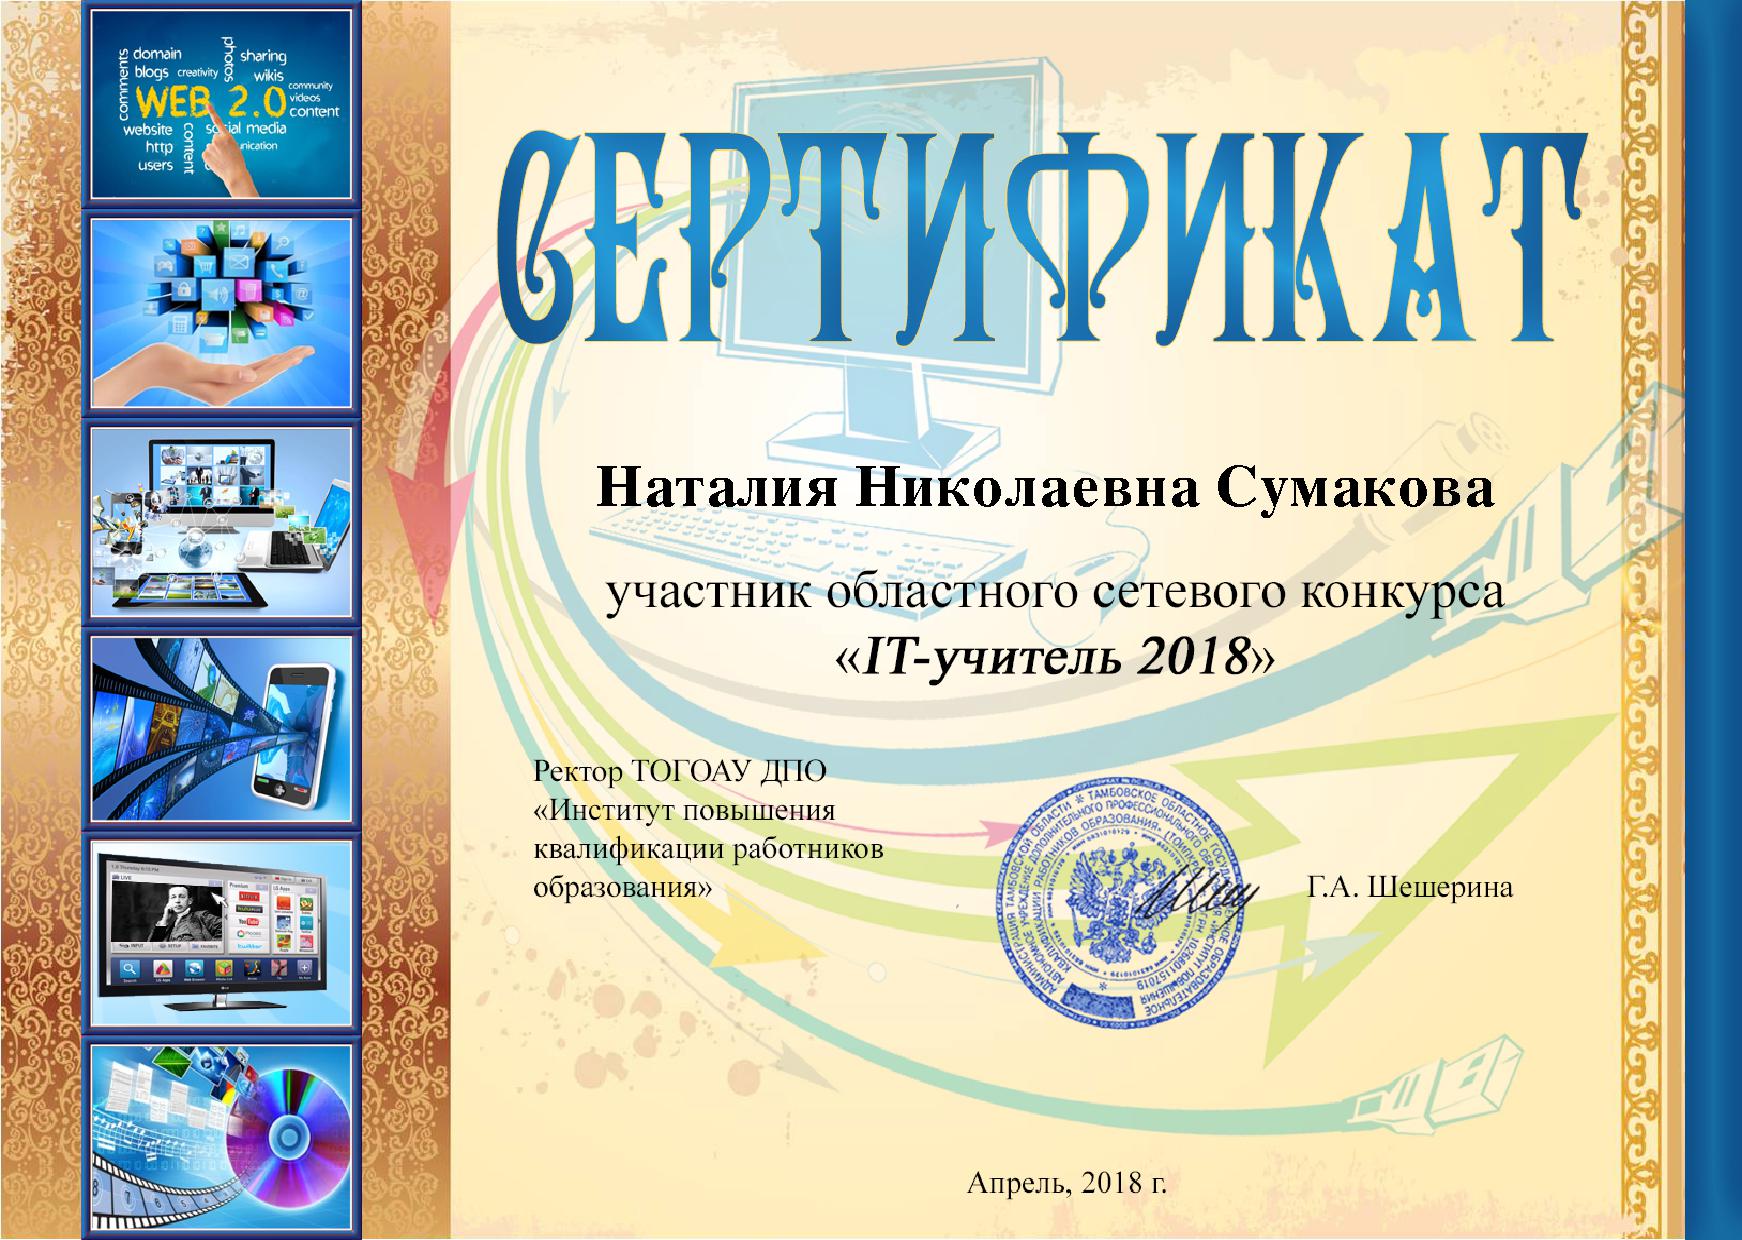Click the Web 2.0 word cloud thumbnail
Image resolution: width=1742 pixels, height=1240 pixels.
[x=221, y=104]
